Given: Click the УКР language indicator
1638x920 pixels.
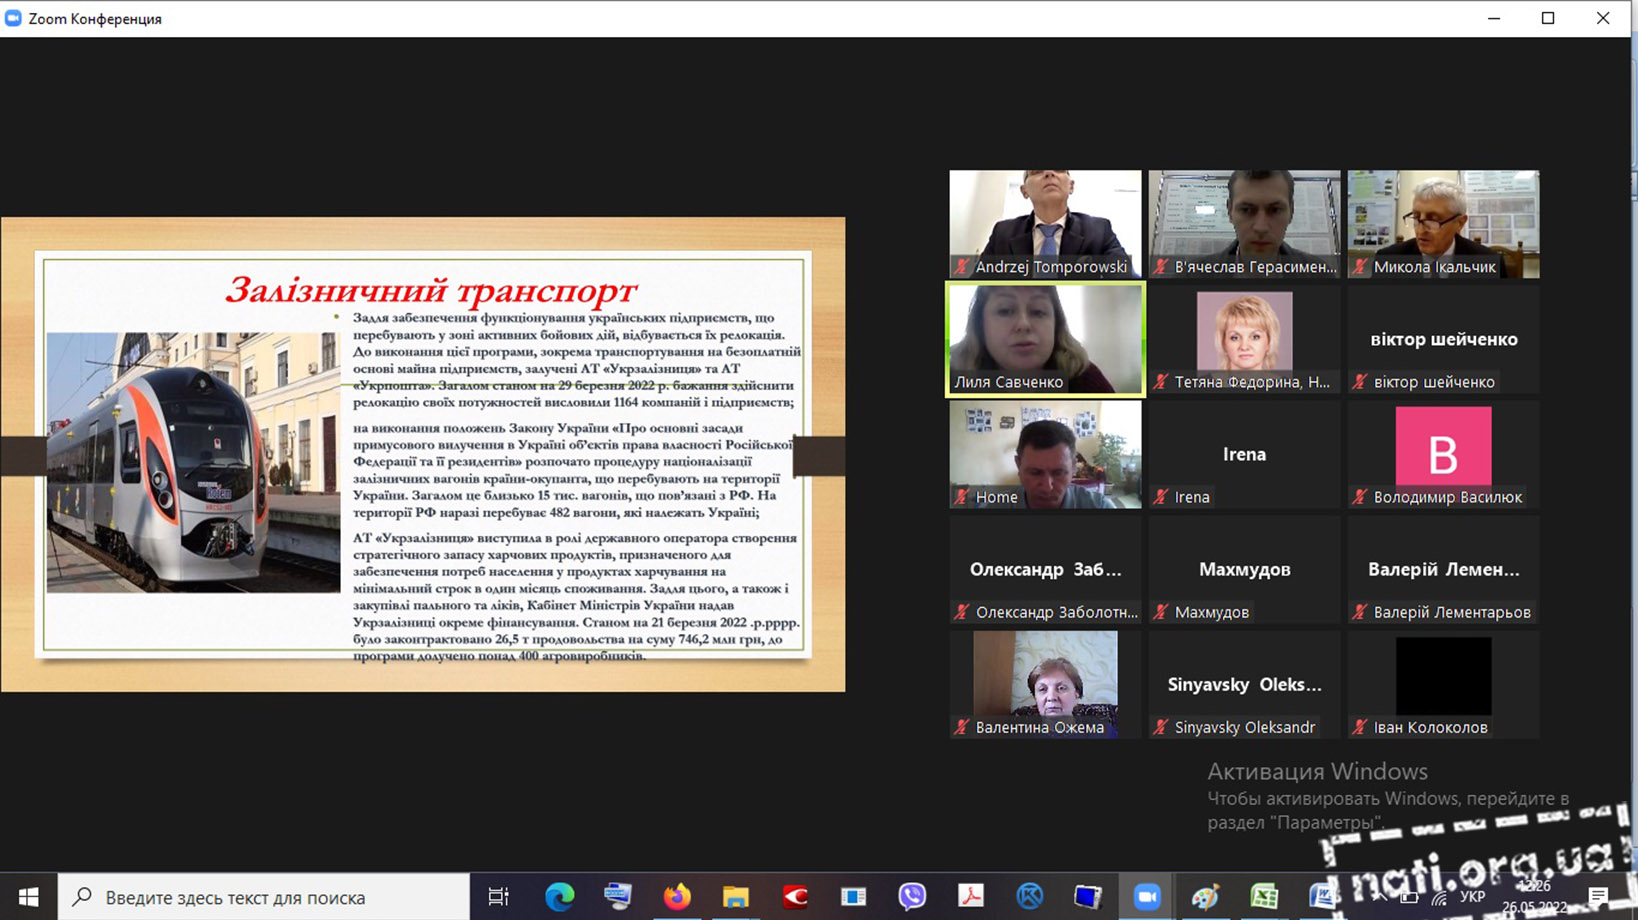Looking at the screenshot, I should (1472, 897).
